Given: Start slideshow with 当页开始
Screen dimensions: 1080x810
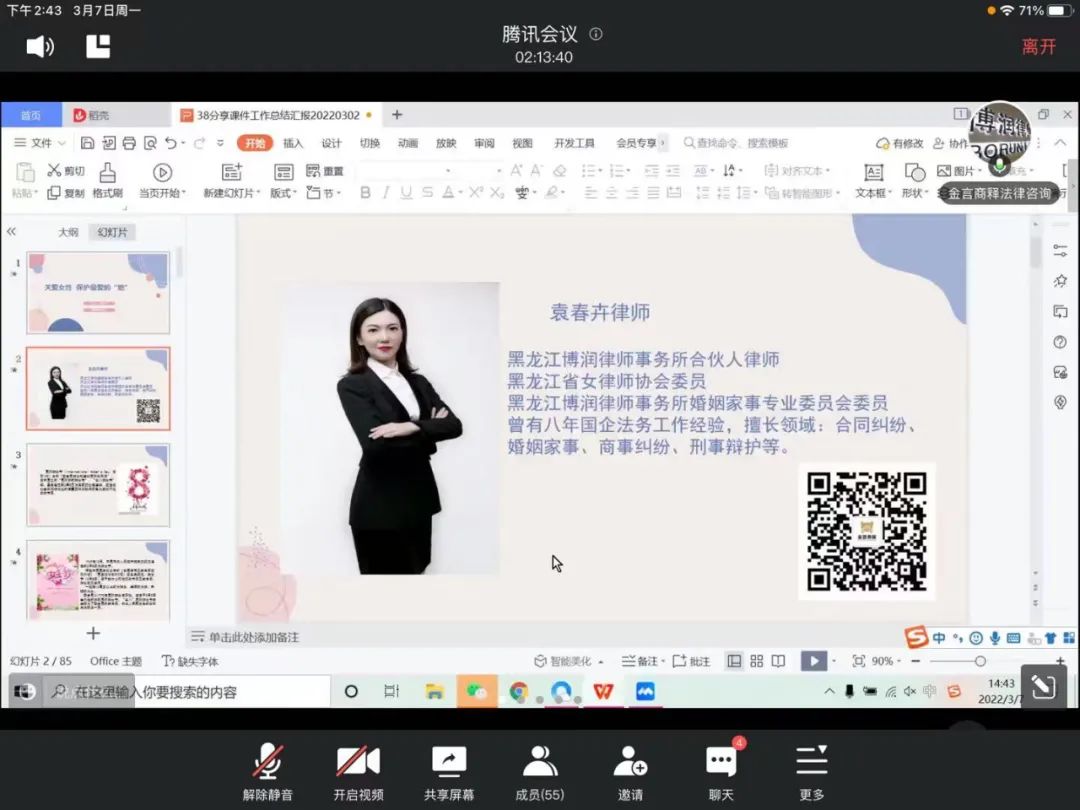Looking at the screenshot, I should pyautogui.click(x=163, y=180).
